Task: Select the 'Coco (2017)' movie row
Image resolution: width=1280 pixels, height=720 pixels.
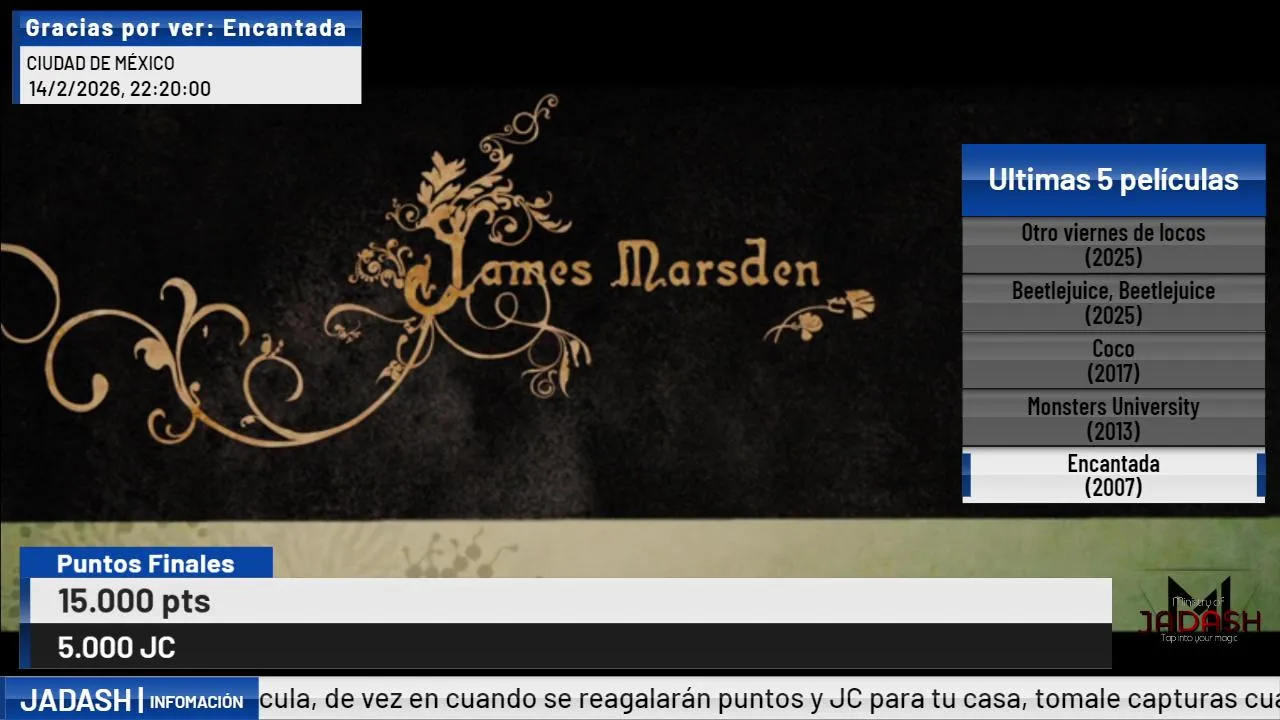Action: coord(1113,361)
